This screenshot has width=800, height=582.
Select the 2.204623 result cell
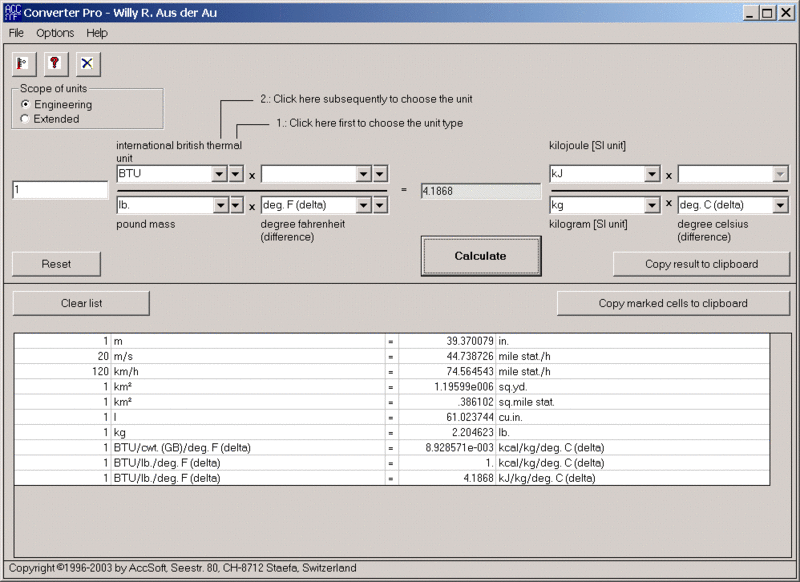447,433
